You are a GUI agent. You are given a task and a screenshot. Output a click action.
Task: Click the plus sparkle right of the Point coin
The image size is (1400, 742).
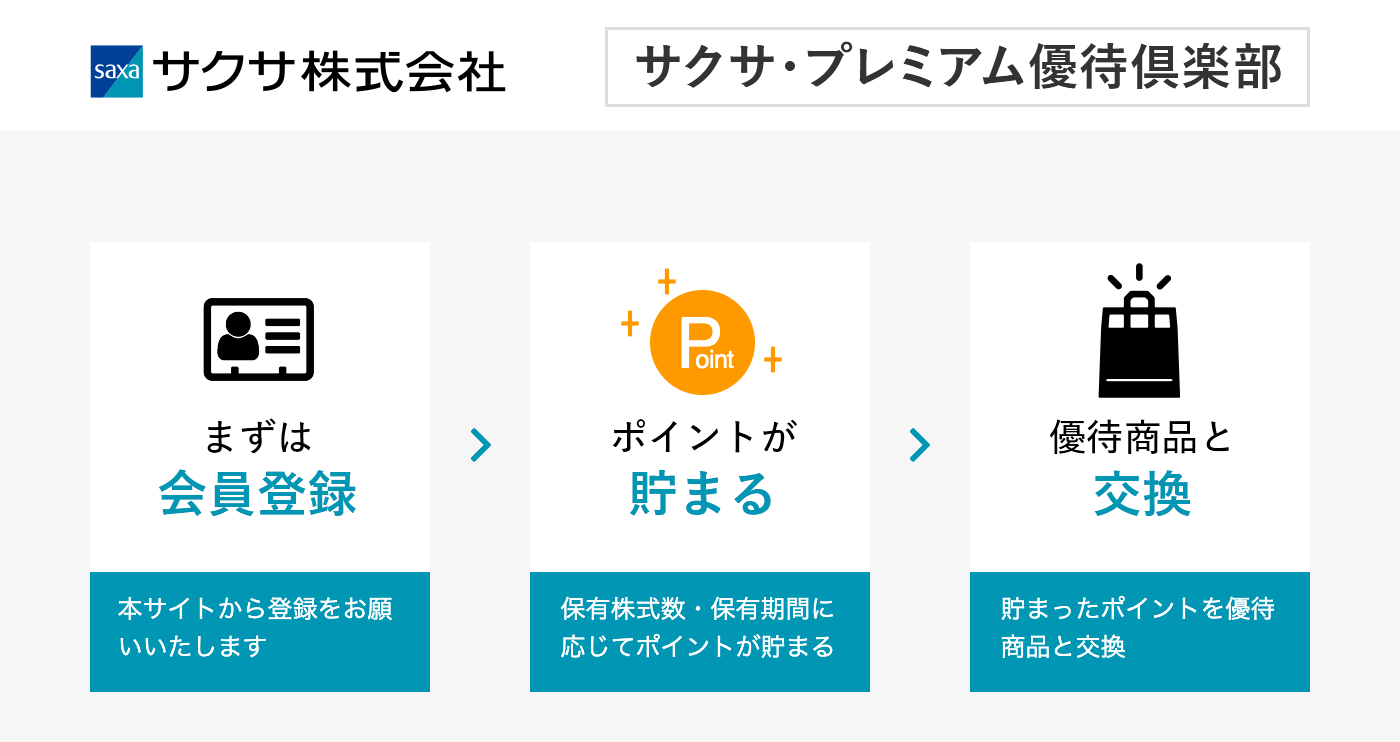pyautogui.click(x=772, y=359)
